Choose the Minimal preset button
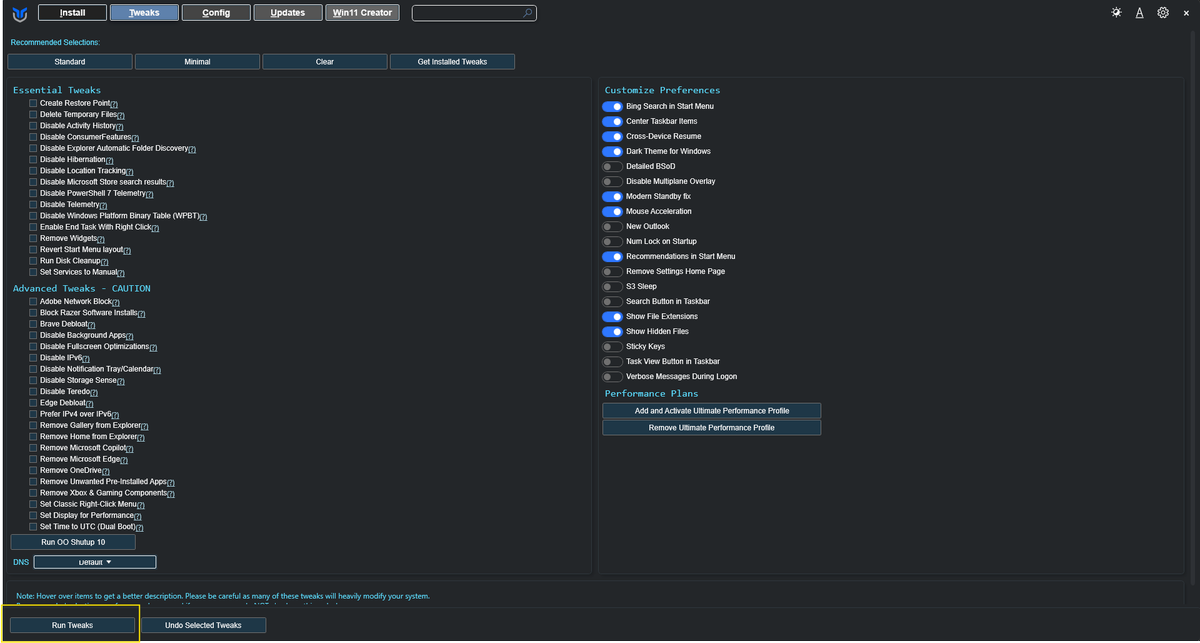Screen dimensions: 1200x643 tap(197, 62)
